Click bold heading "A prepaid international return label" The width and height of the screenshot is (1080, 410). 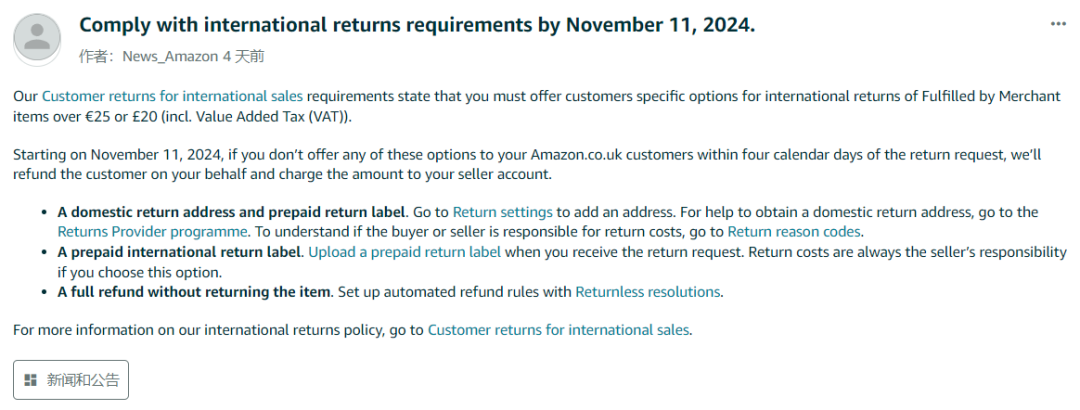tap(179, 252)
